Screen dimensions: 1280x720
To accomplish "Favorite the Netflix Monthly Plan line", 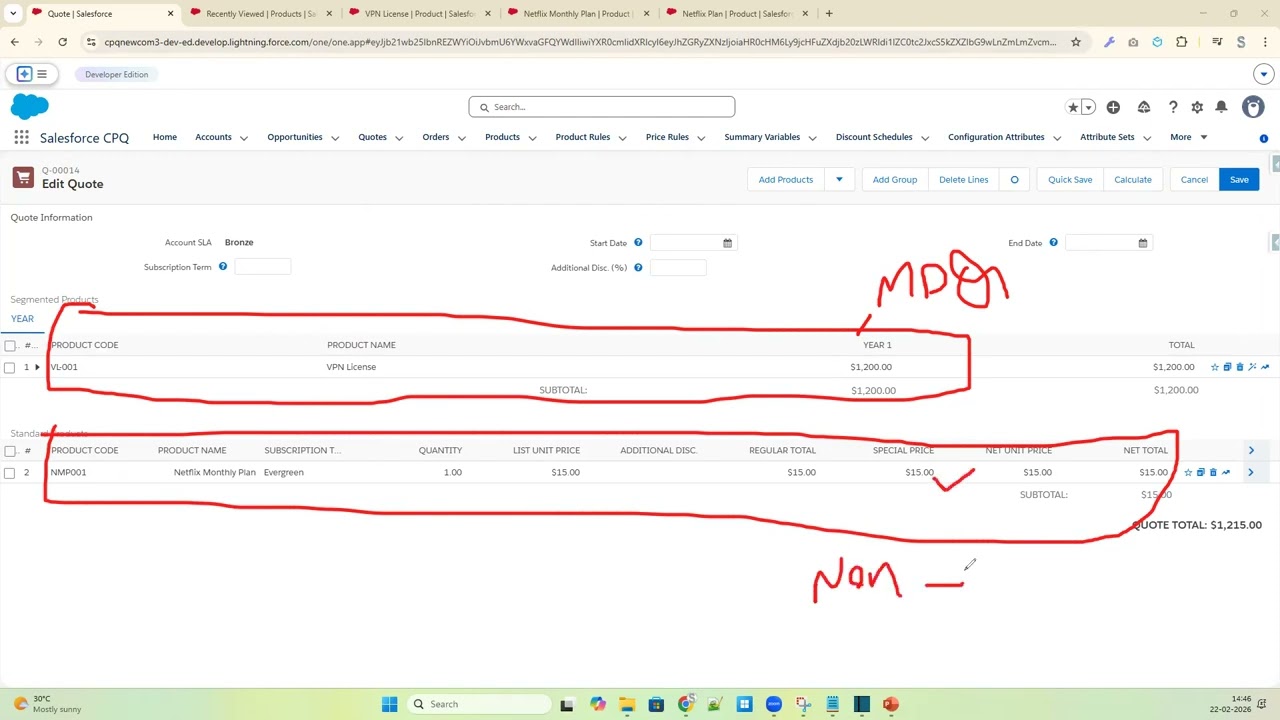I will point(1188,472).
